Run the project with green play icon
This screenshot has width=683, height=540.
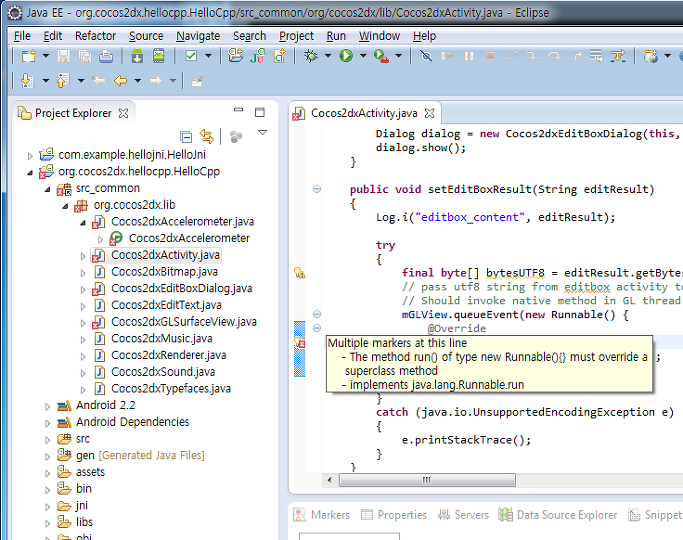346,56
